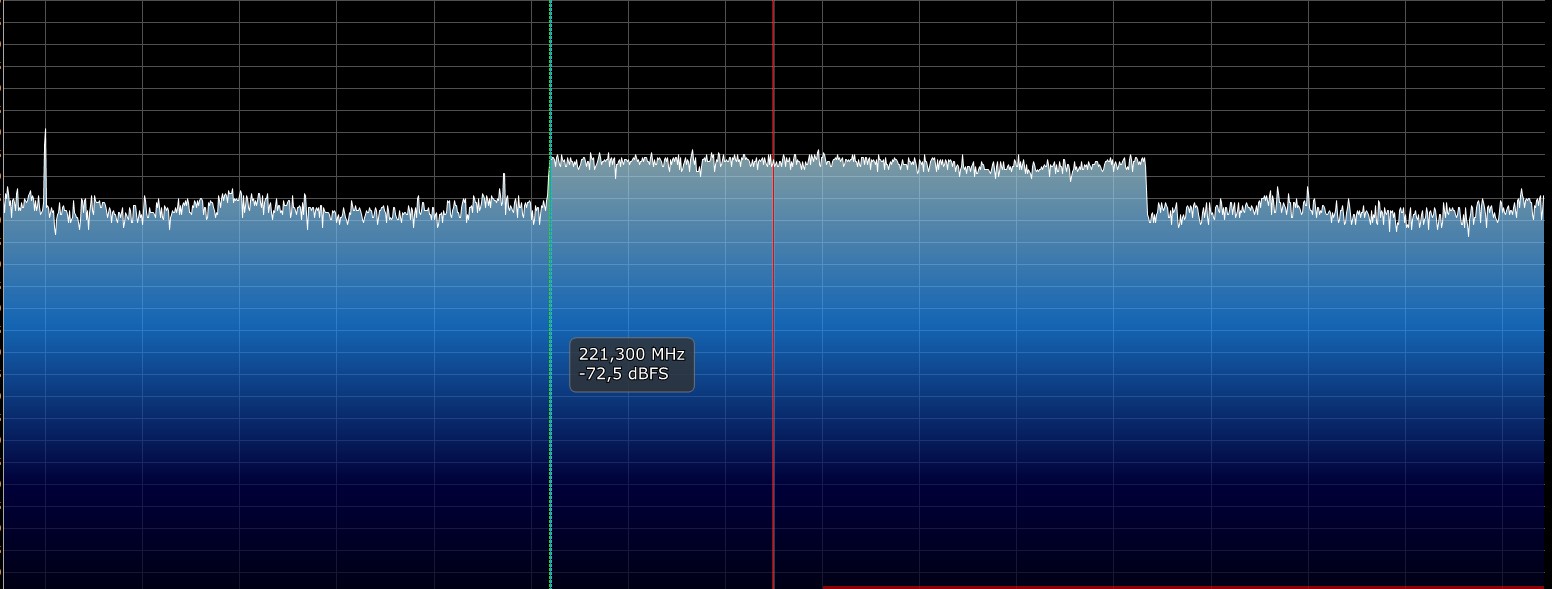Click the -72,5 dBFS level readout
1552x589 pixels.
[624, 375]
